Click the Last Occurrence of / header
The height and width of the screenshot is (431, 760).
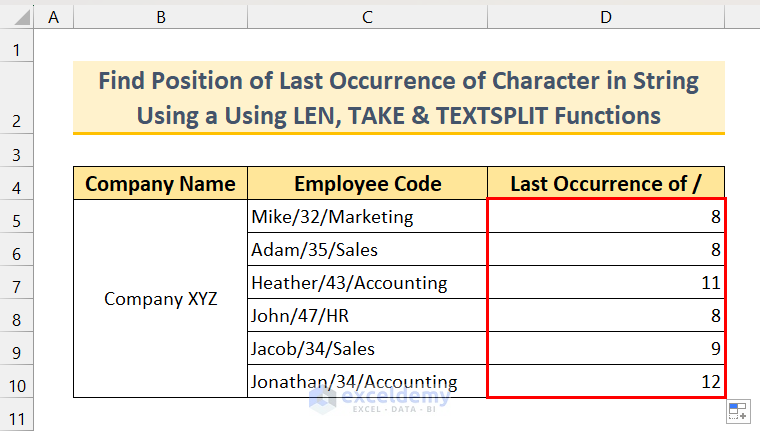point(606,184)
